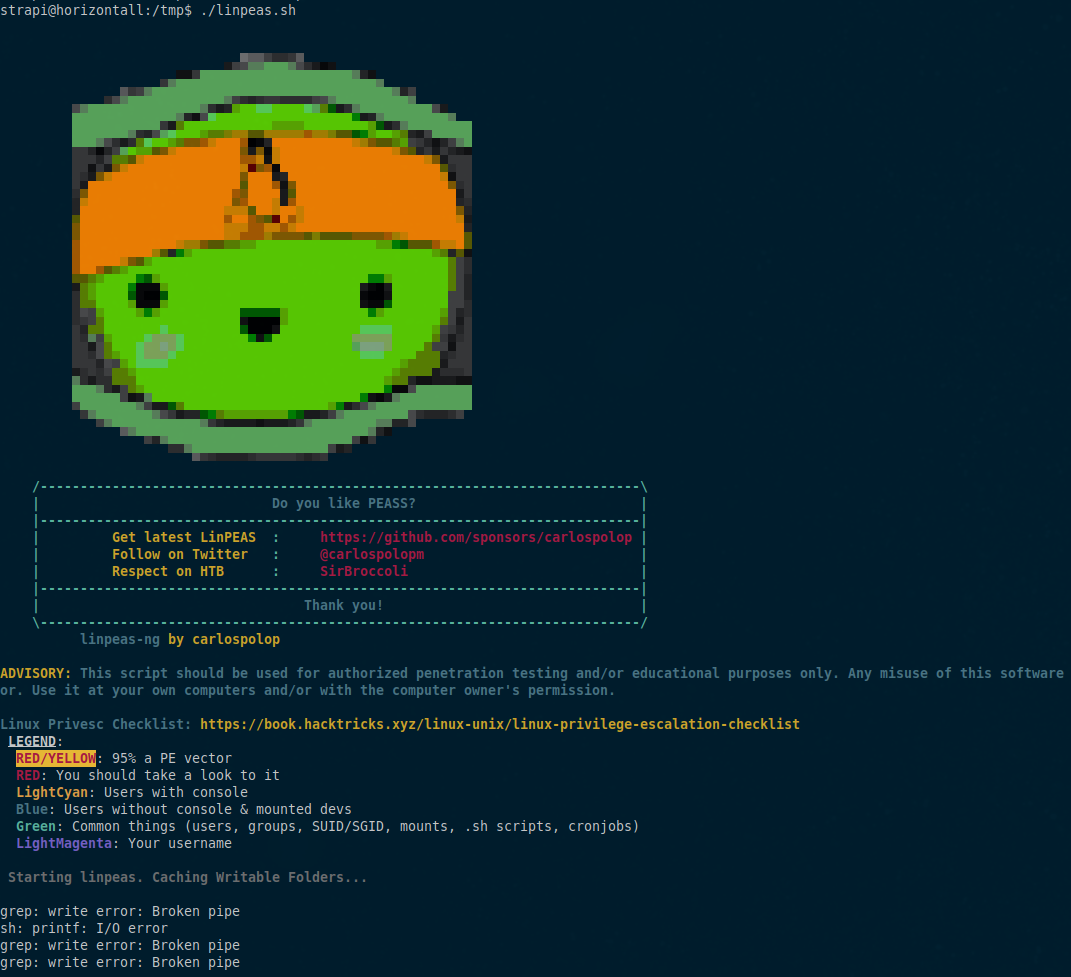Click the grep error line directly above 'sh: printf'
This screenshot has width=1071, height=977.
coord(120,911)
